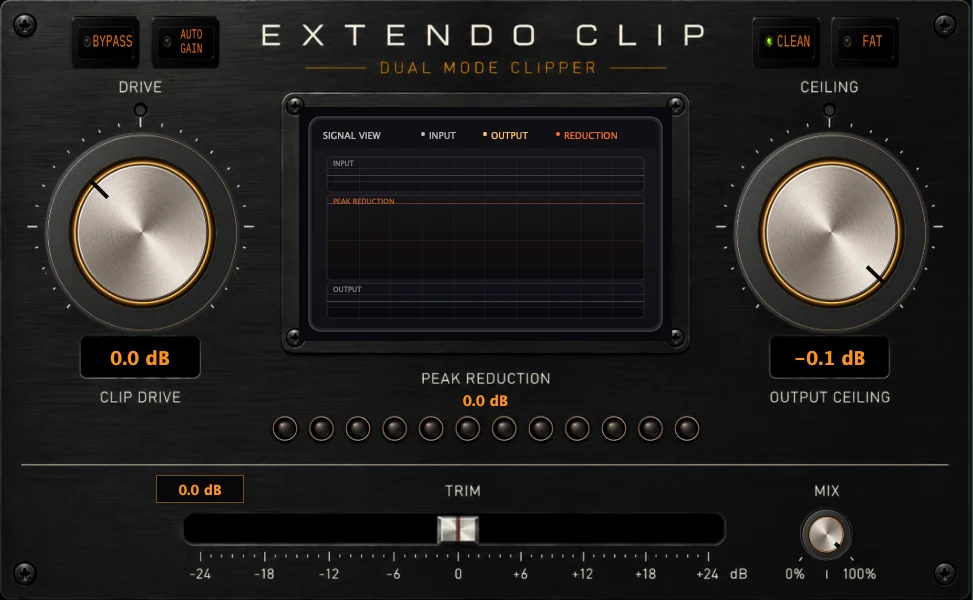This screenshot has width=973, height=600.
Task: Click the Ceiling knob
Action: (x=831, y=232)
